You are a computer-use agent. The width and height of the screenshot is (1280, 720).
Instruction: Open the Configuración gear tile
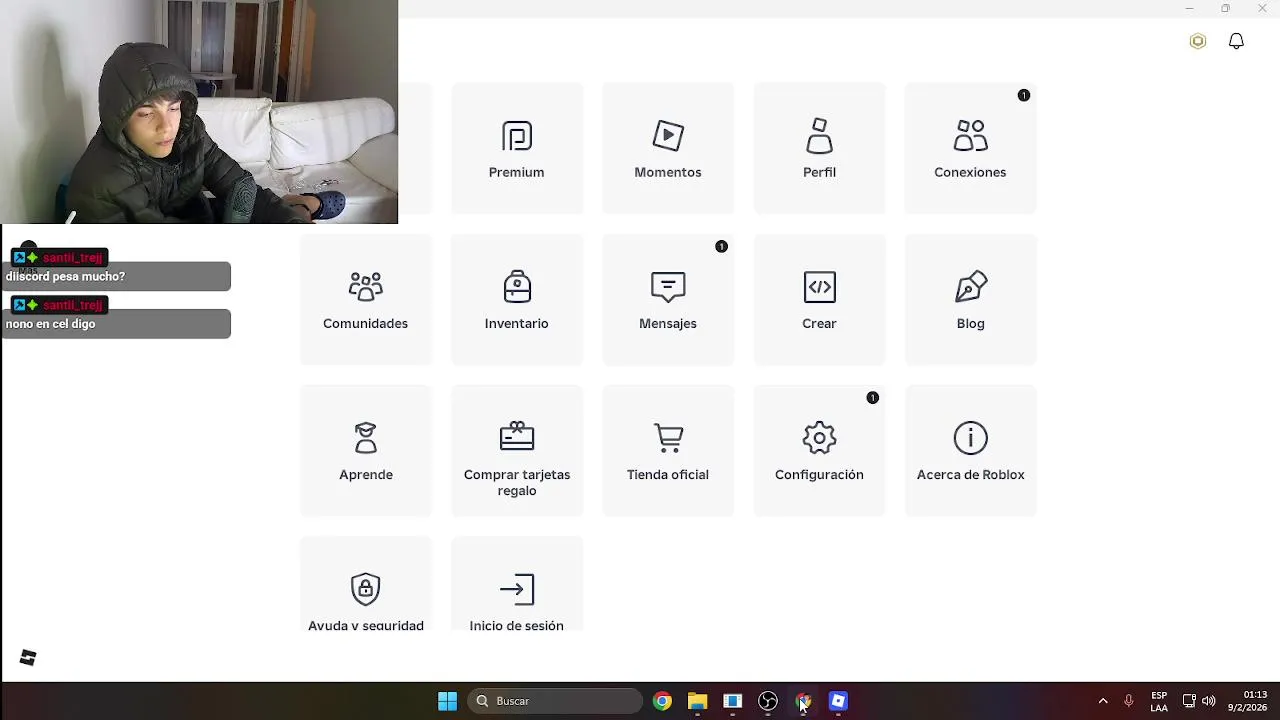click(x=819, y=451)
